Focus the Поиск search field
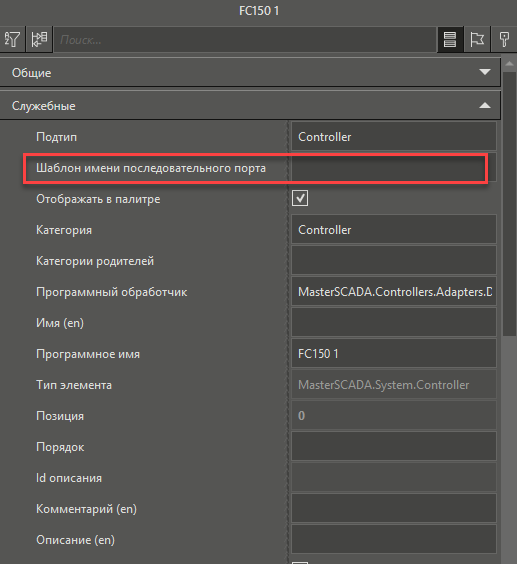 tap(245, 40)
